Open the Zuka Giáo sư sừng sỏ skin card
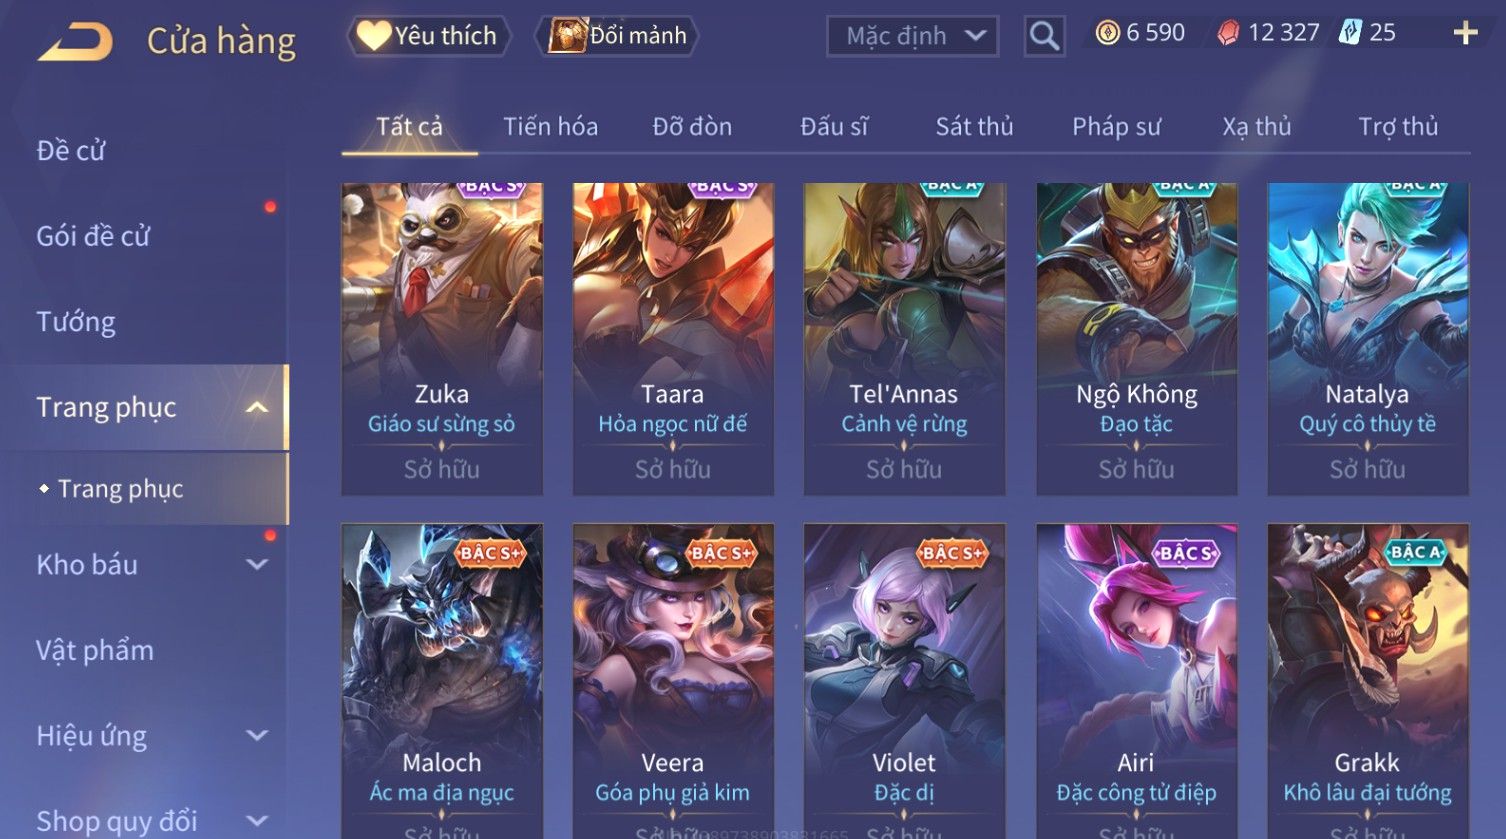 pos(442,339)
